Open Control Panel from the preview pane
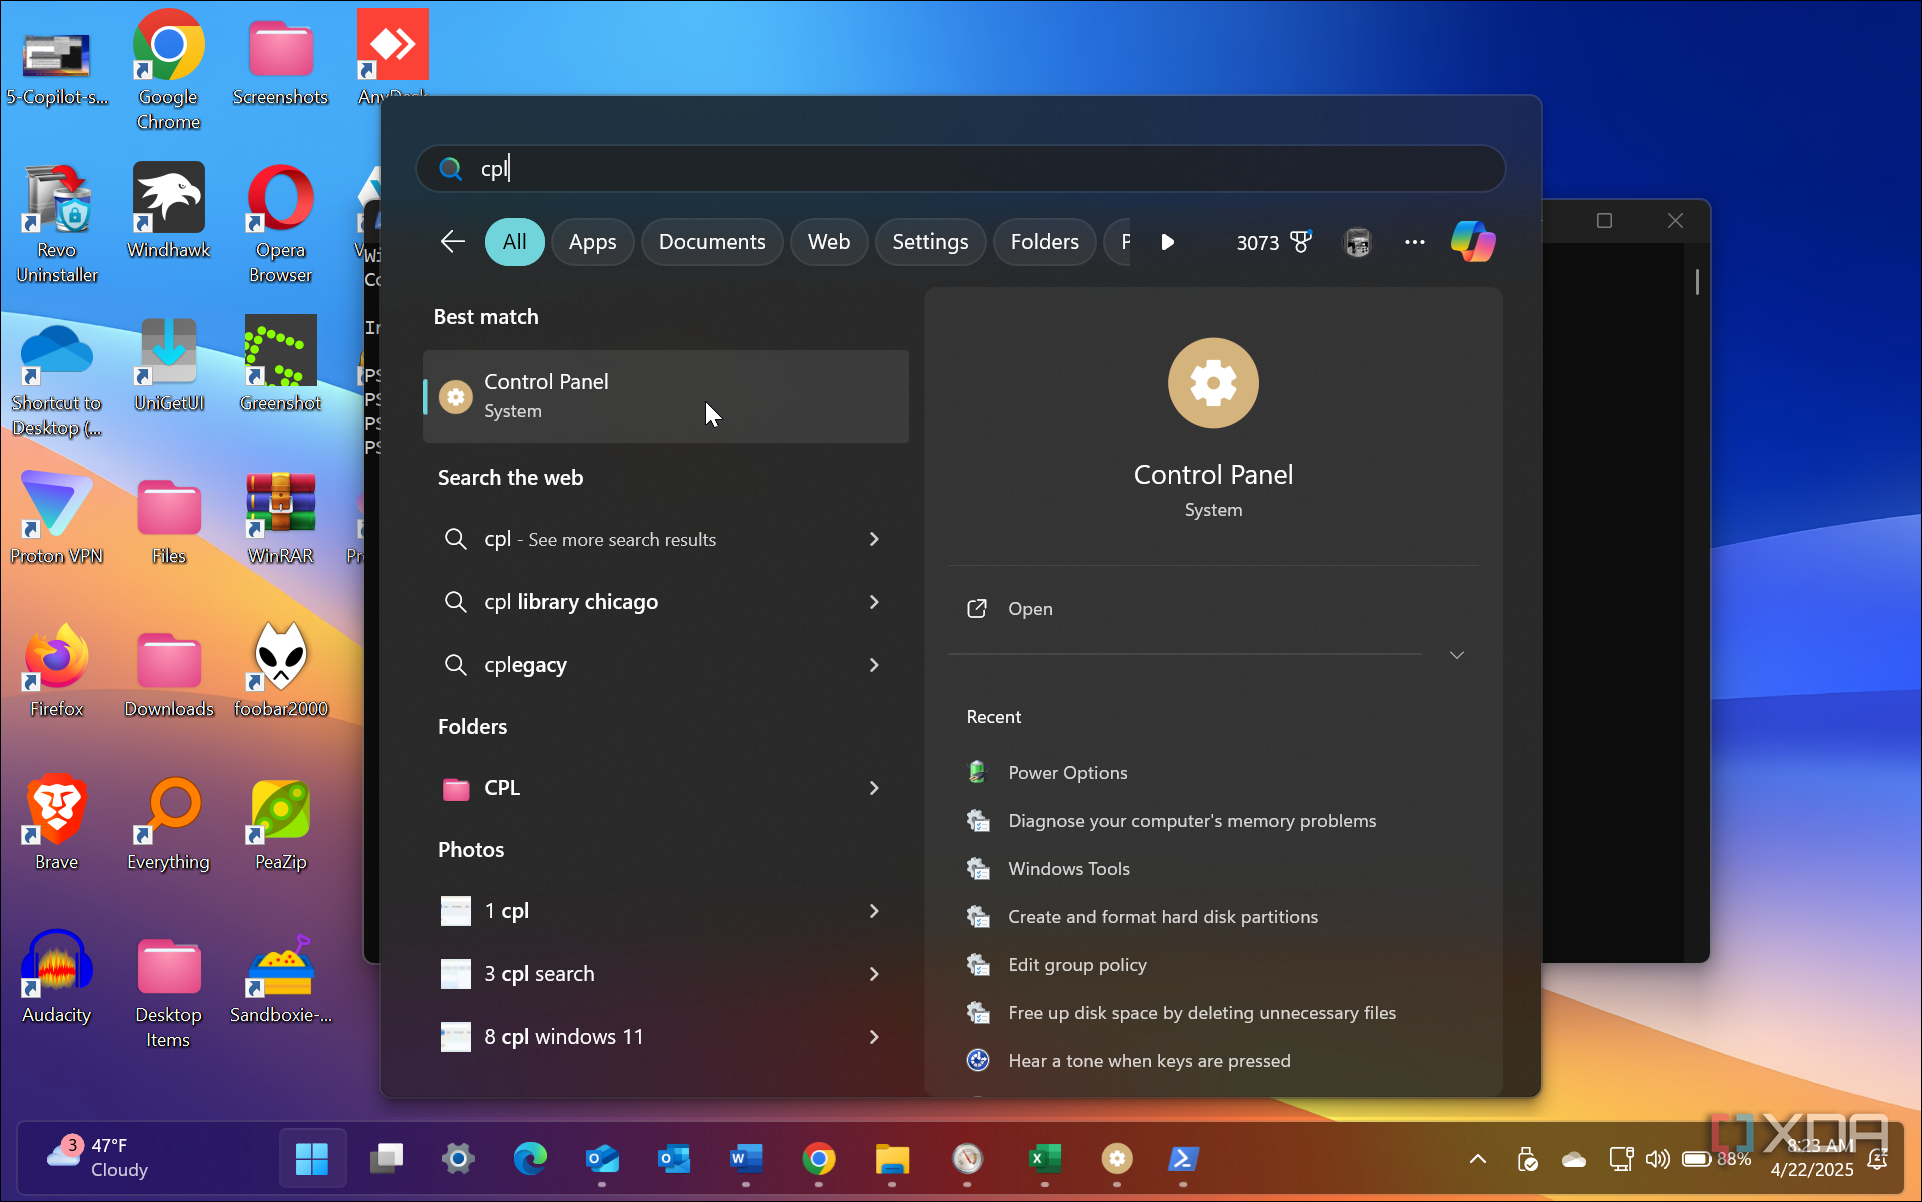 tap(1030, 609)
